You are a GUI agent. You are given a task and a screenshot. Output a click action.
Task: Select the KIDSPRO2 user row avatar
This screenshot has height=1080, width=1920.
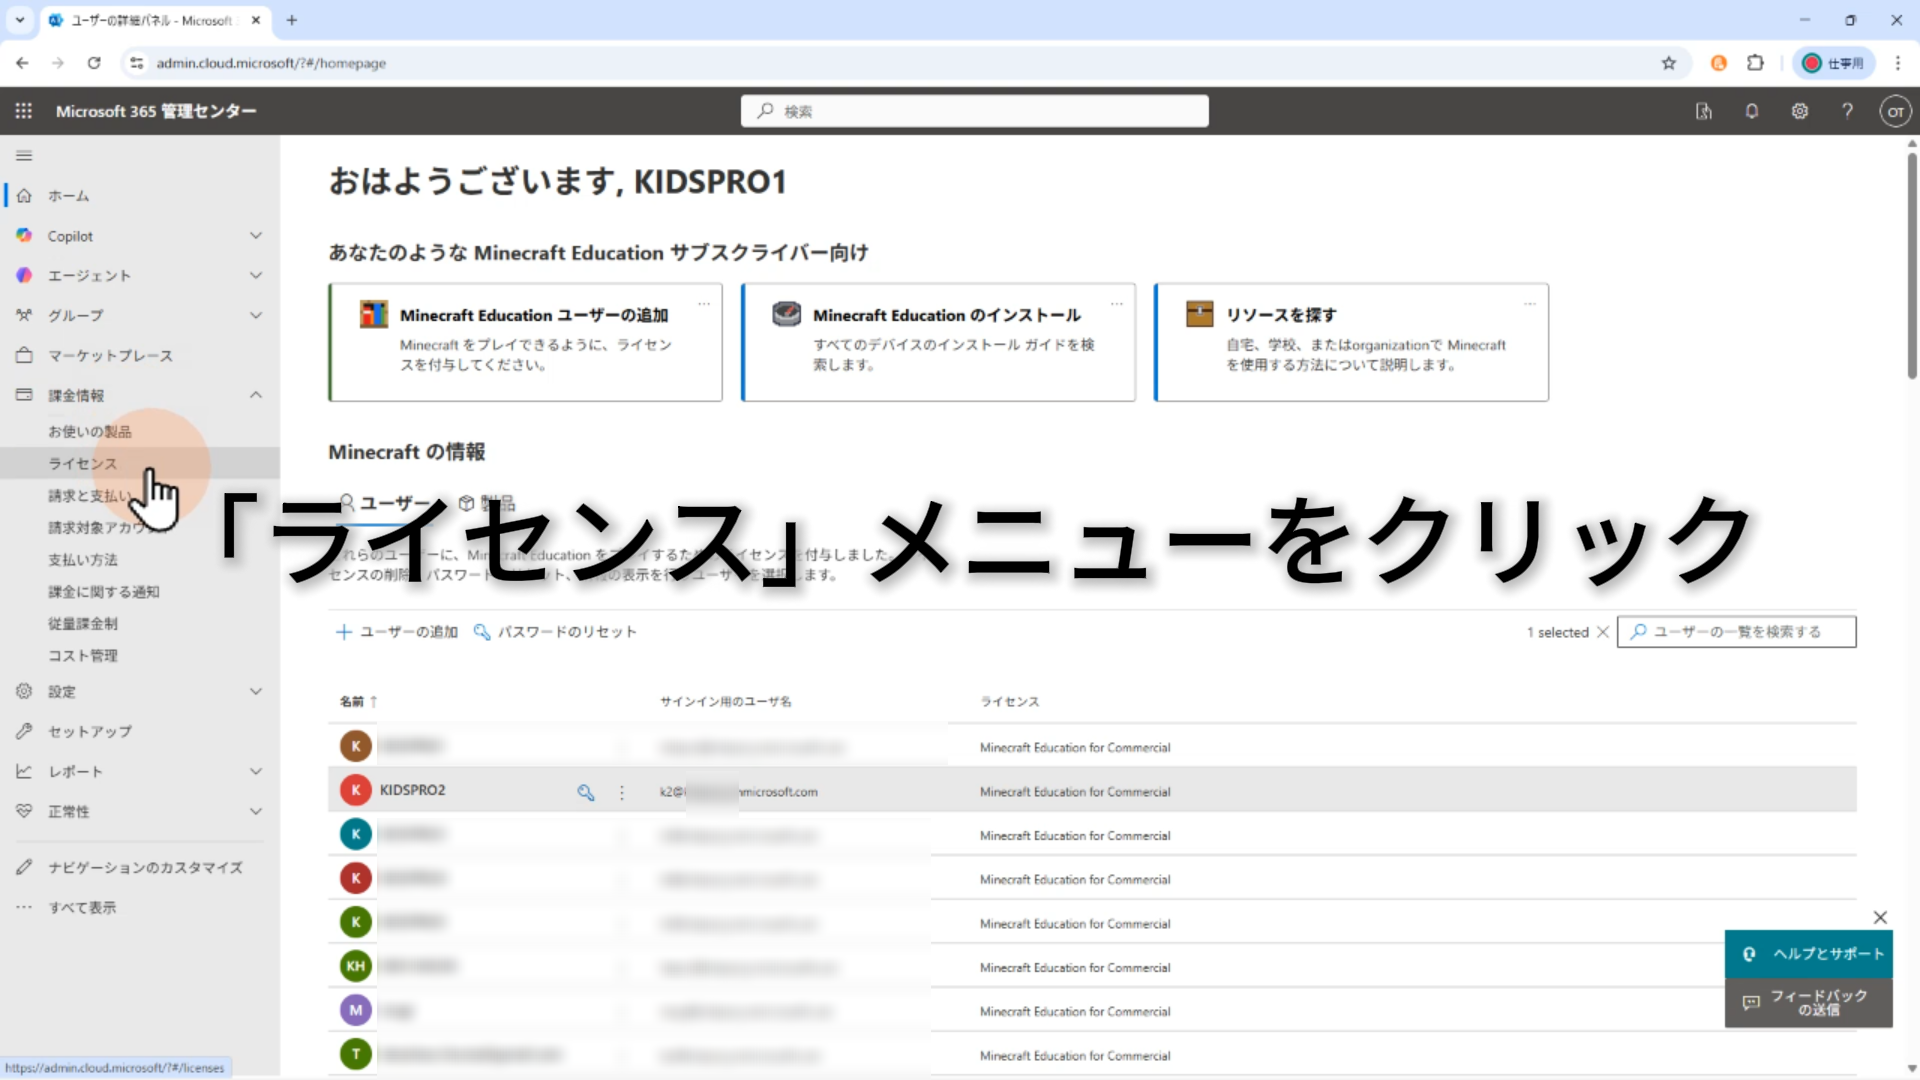click(x=356, y=790)
